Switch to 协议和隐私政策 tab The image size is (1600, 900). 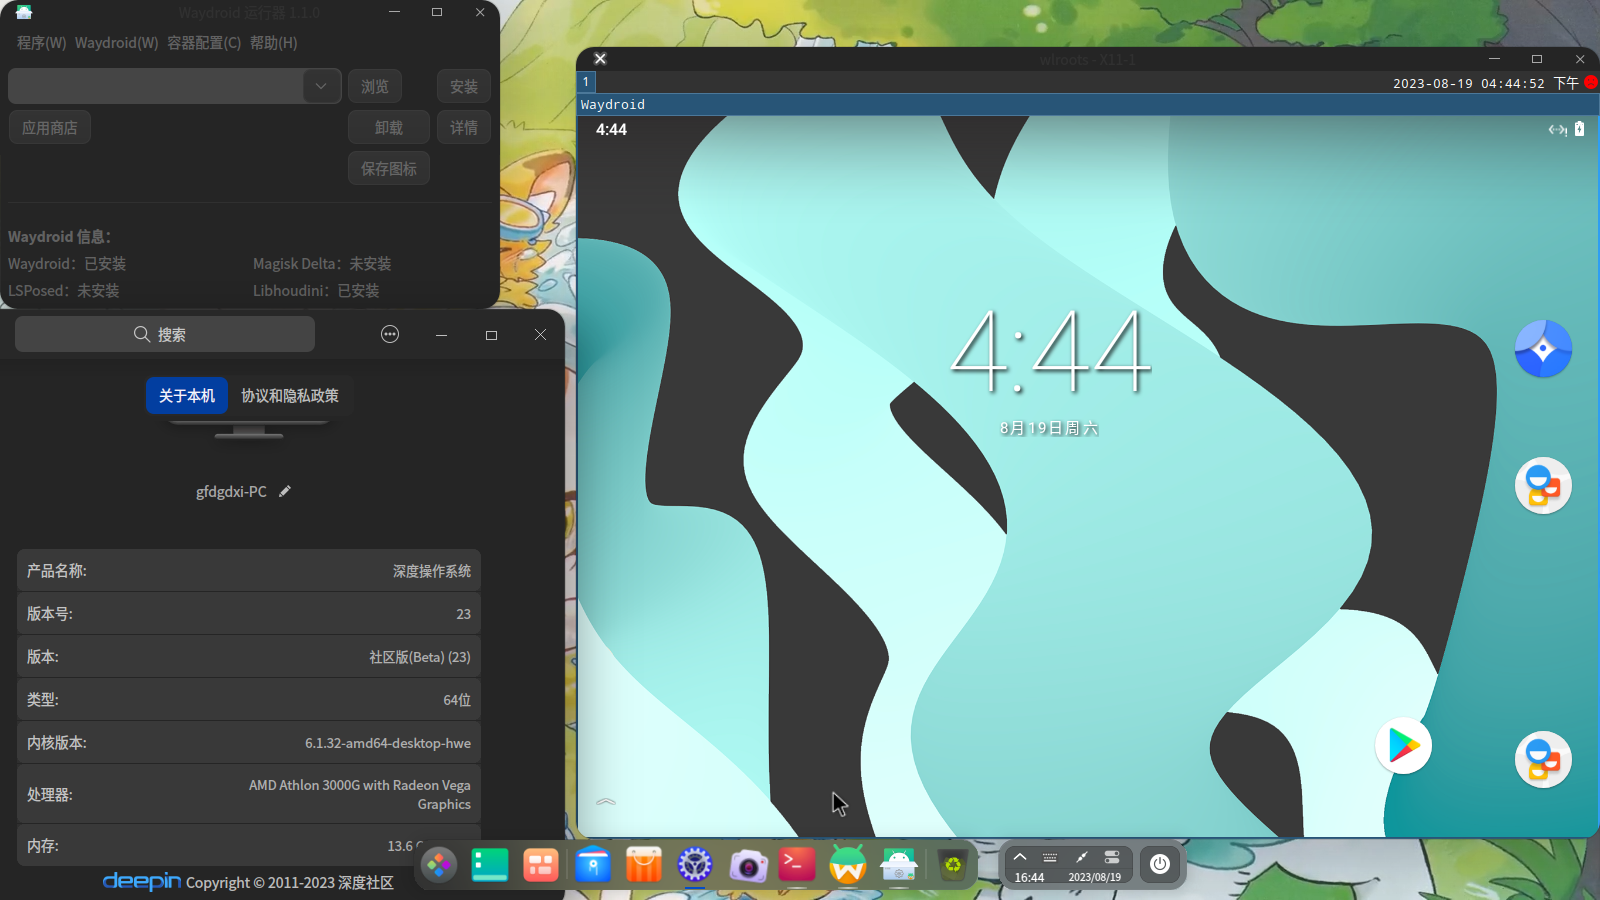click(x=290, y=396)
